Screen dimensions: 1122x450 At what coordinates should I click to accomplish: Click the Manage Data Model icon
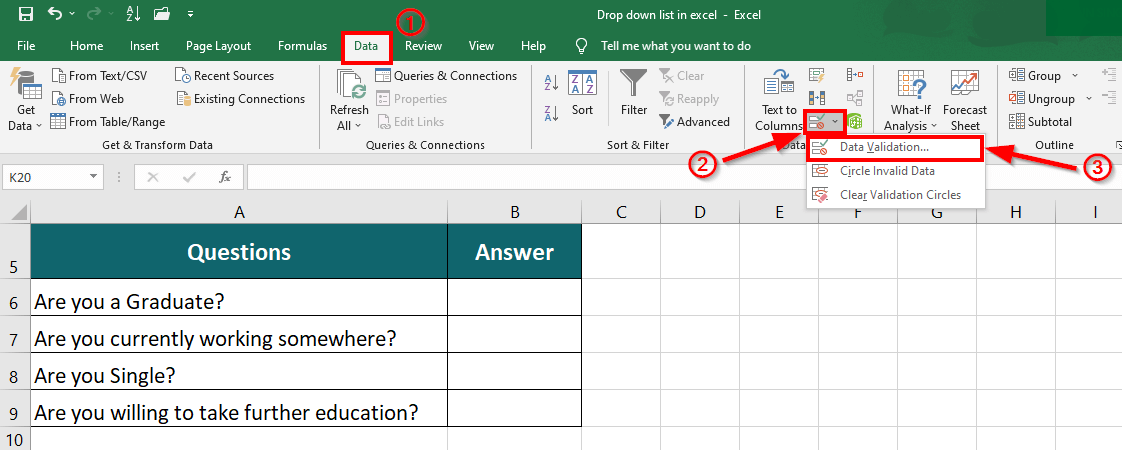pyautogui.click(x=854, y=122)
